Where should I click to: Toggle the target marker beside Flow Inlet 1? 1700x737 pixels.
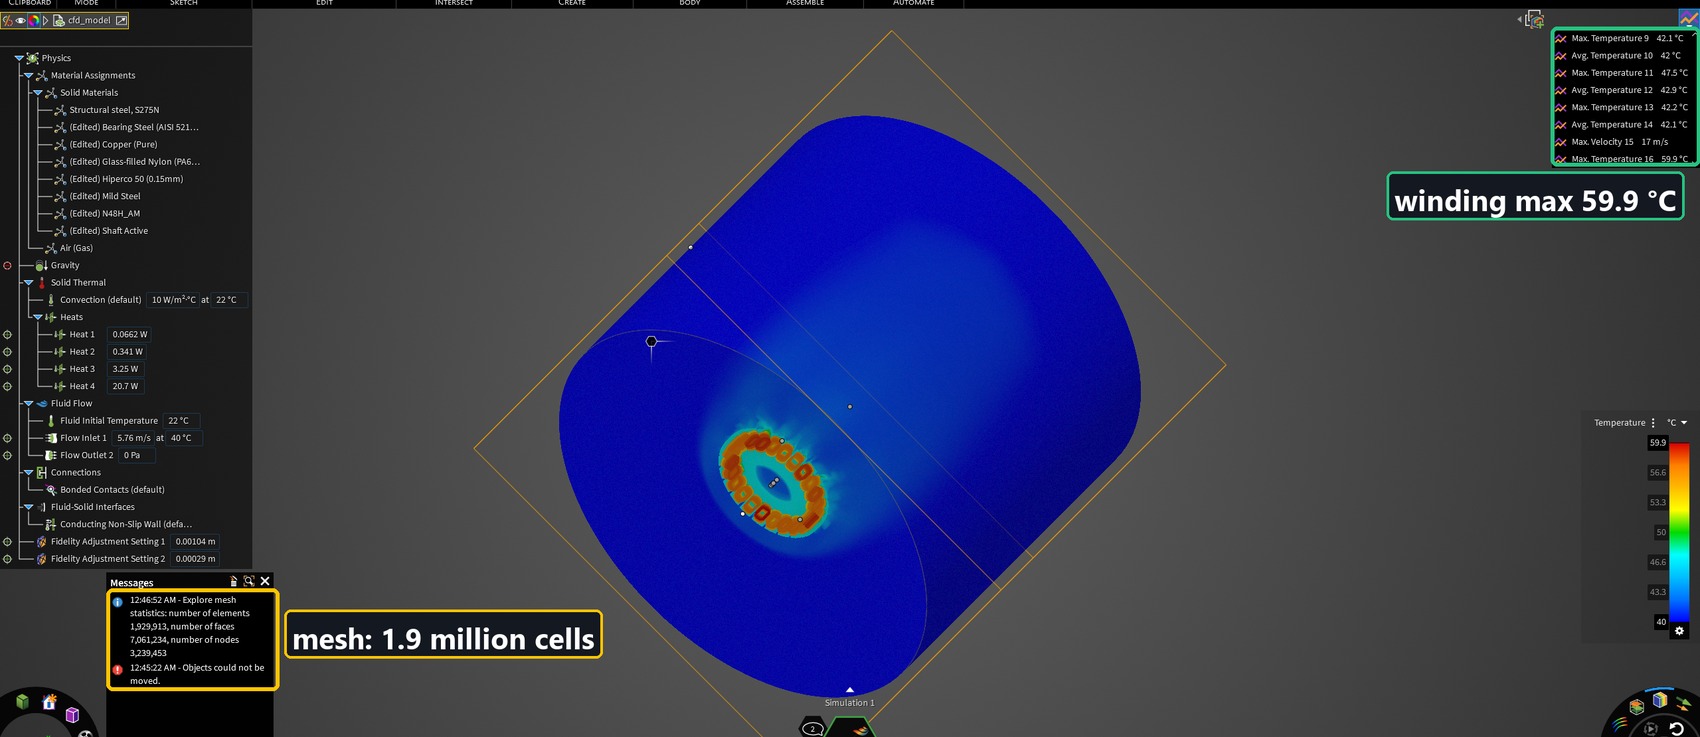(x=8, y=438)
